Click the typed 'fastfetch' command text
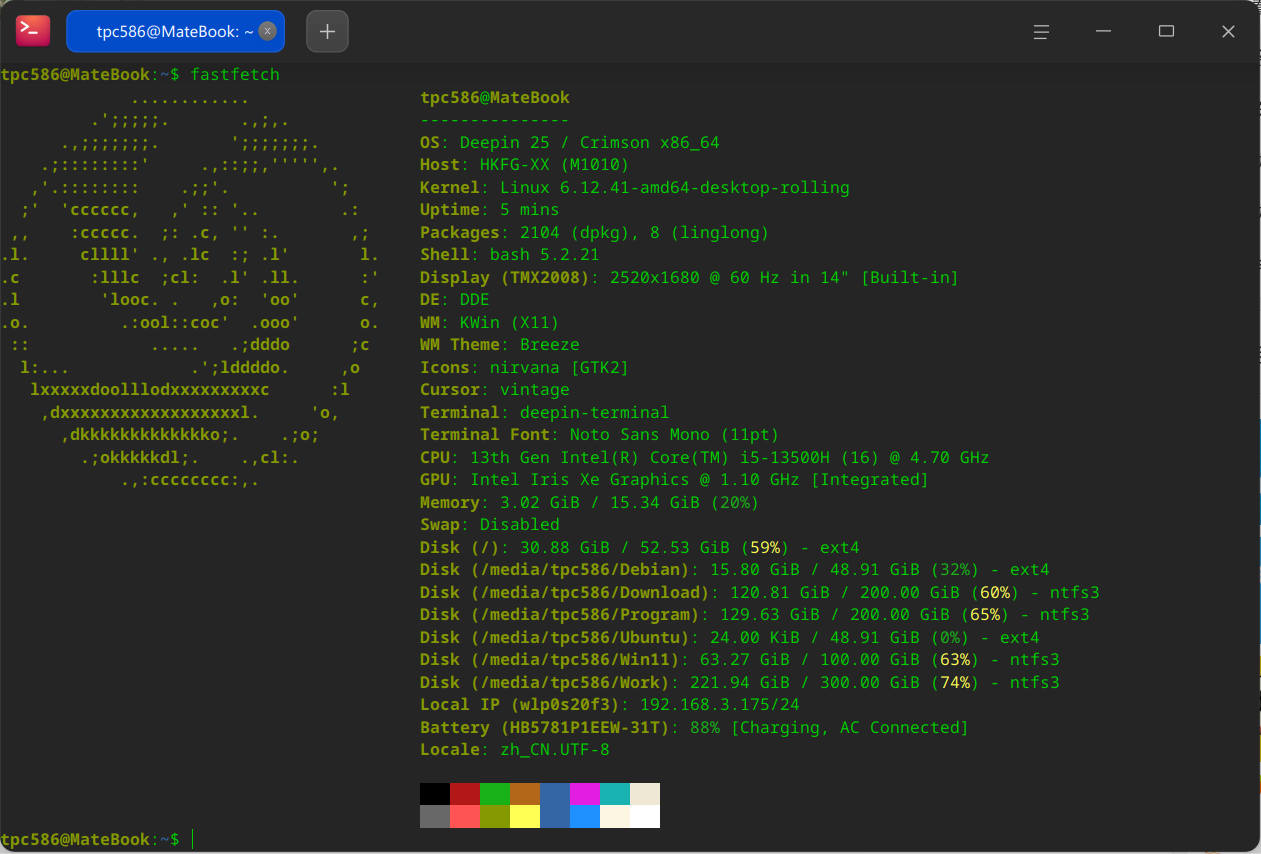This screenshot has height=854, width=1261. (235, 75)
